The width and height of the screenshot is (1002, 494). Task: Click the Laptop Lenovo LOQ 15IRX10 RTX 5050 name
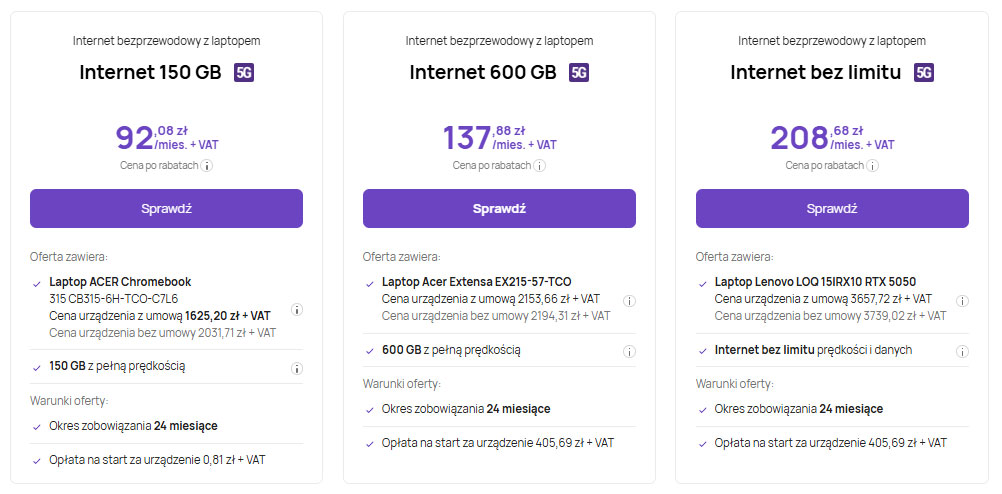tap(815, 282)
